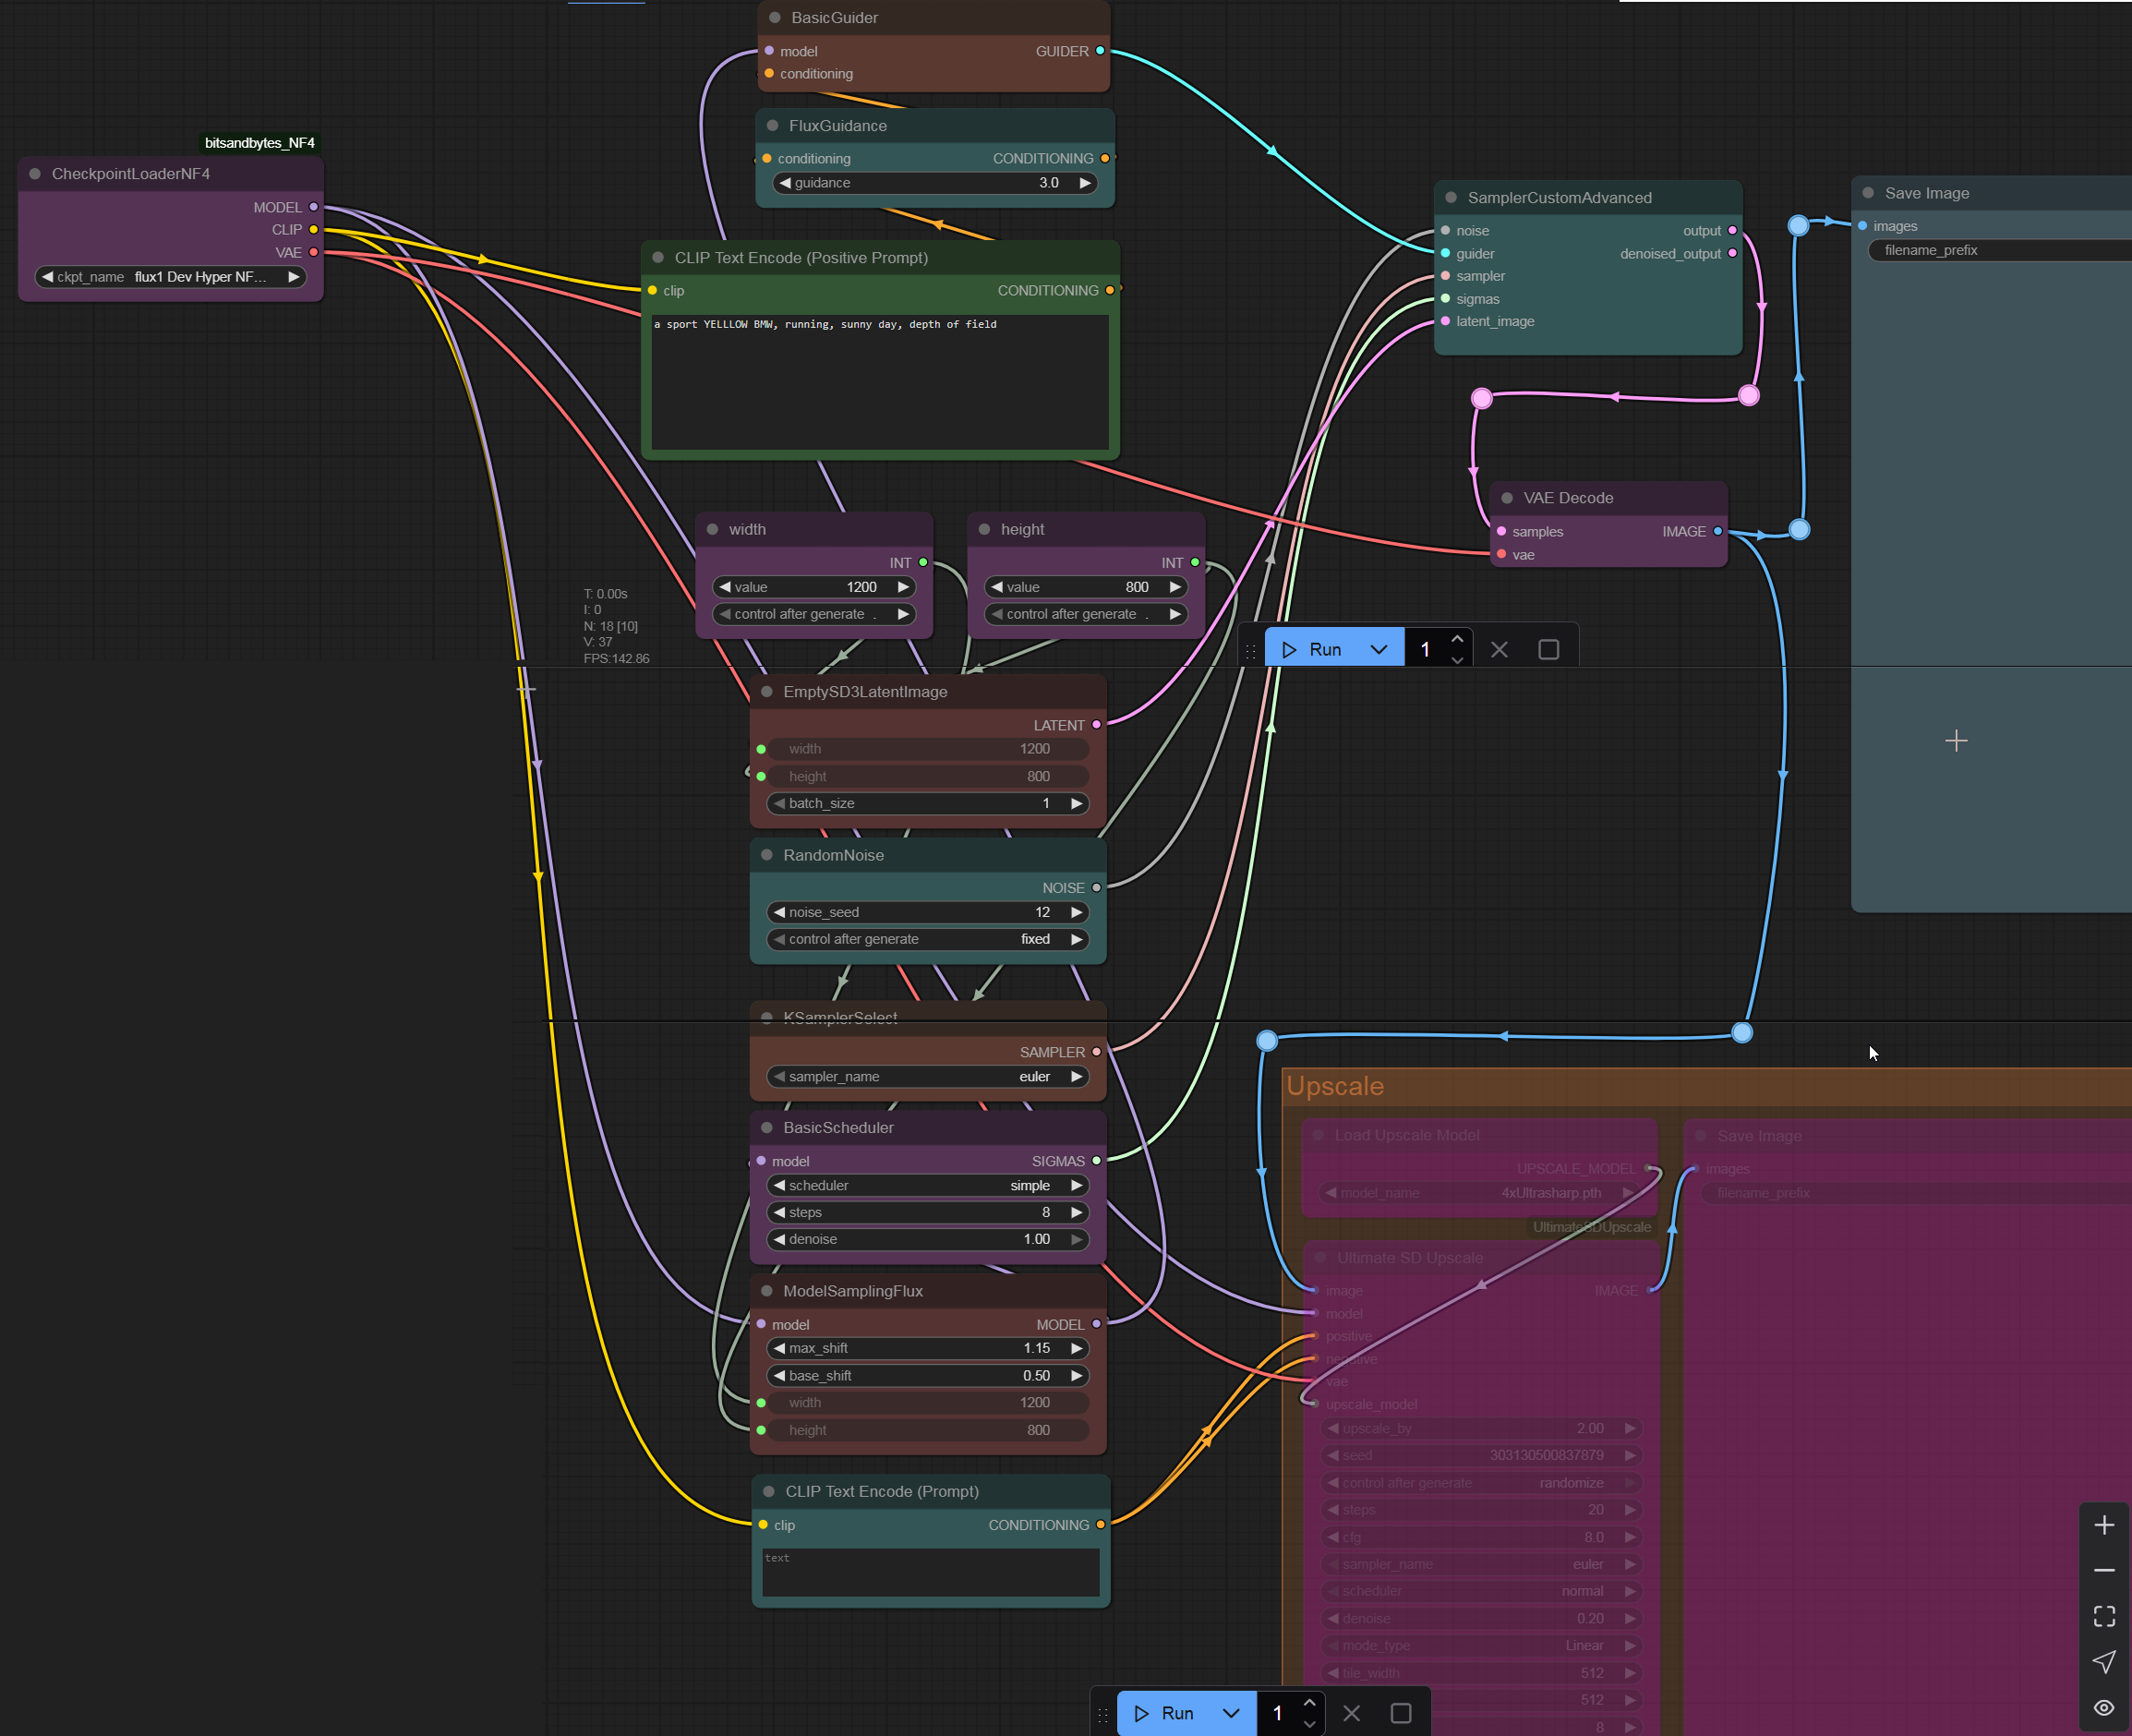The image size is (2132, 1736).
Task: Grab the dotted drag handle of bottom Run bar
Action: (1103, 1714)
